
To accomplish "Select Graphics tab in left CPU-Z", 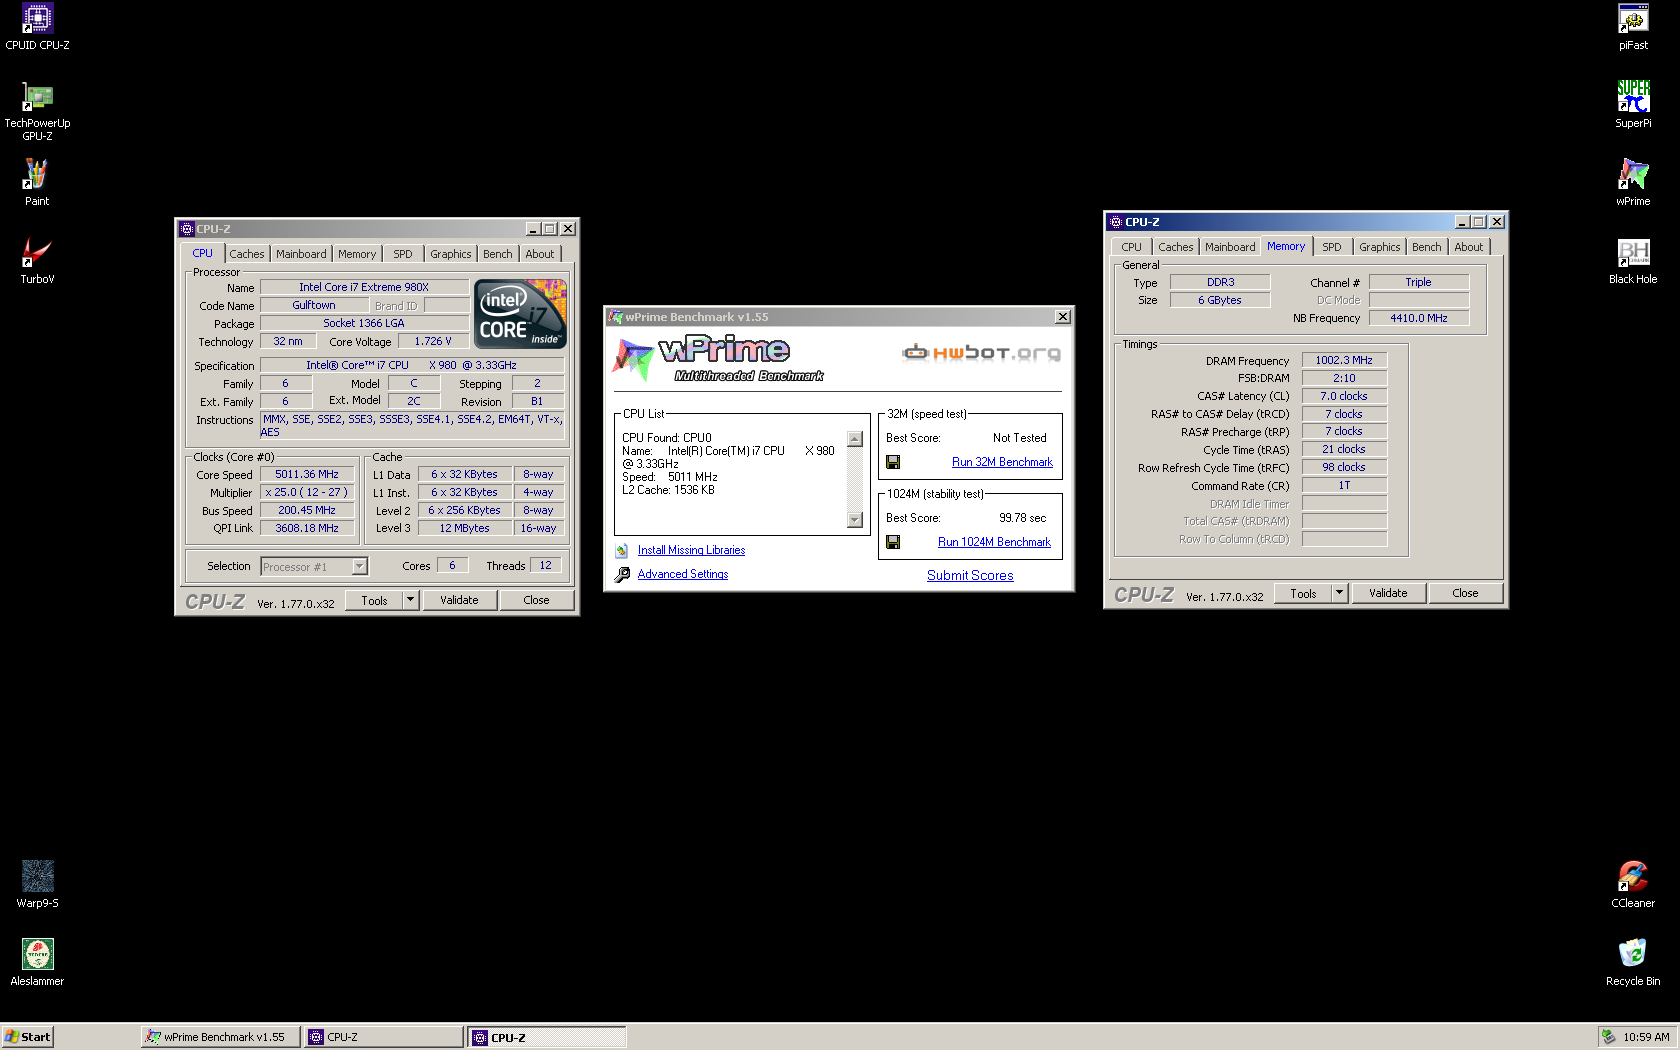I will click(x=451, y=254).
